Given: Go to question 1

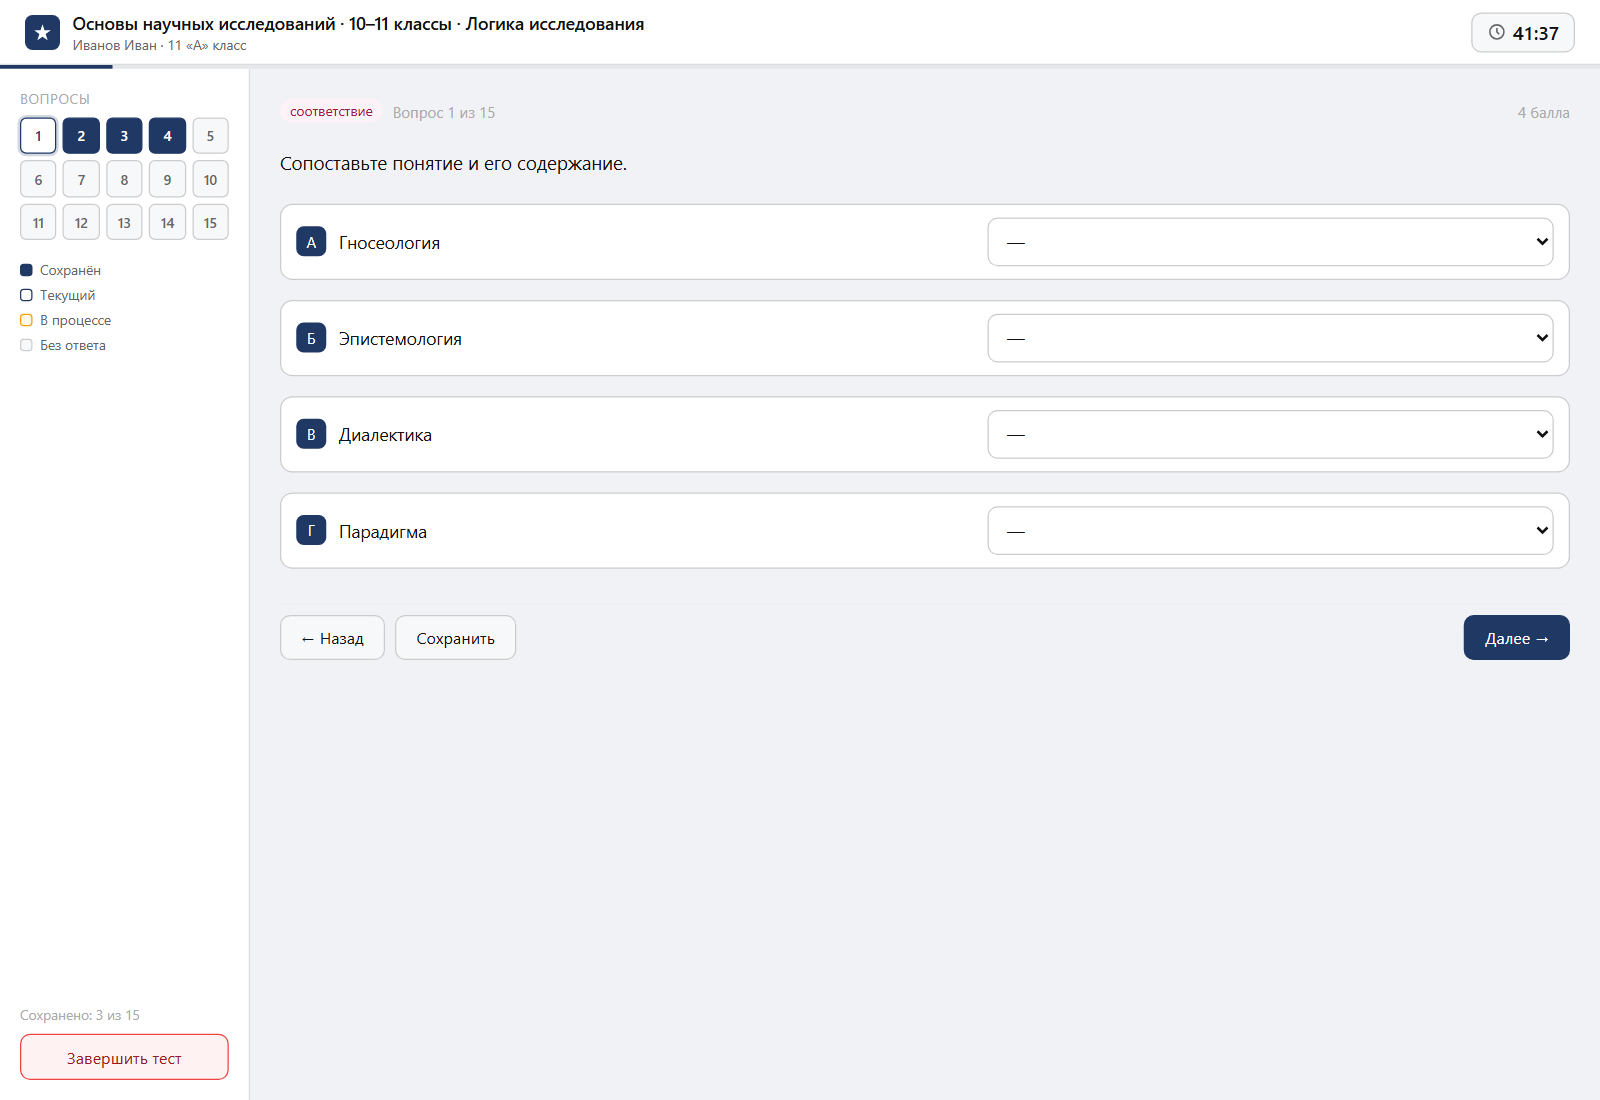Looking at the screenshot, I should (x=38, y=136).
